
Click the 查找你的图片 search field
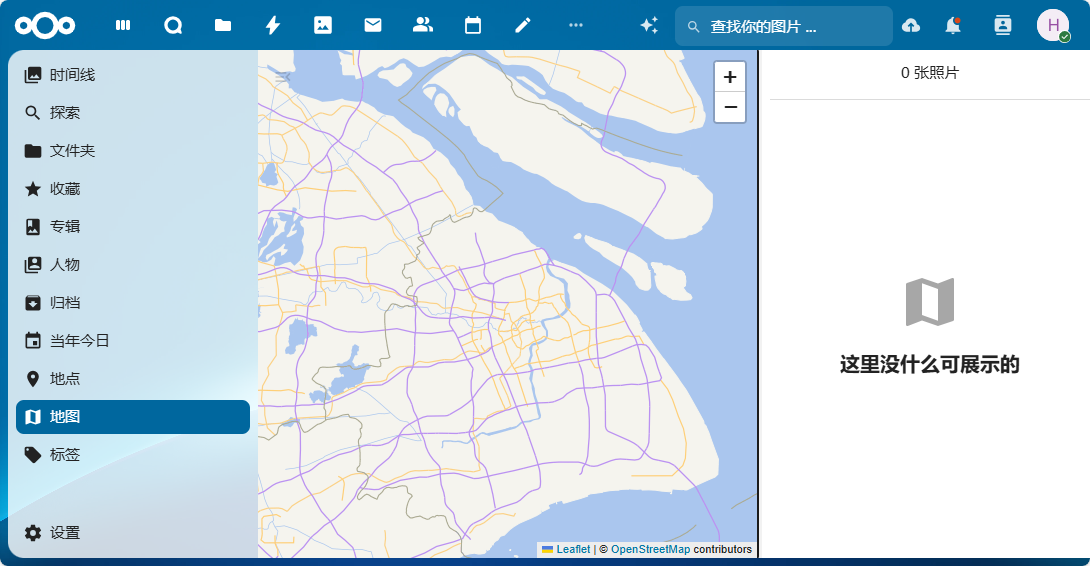pos(790,27)
